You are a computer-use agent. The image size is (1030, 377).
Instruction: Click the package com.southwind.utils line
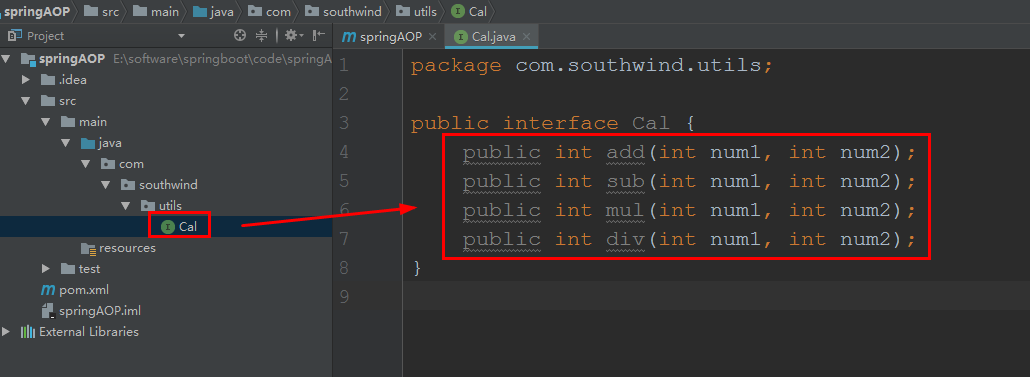[x=592, y=66]
